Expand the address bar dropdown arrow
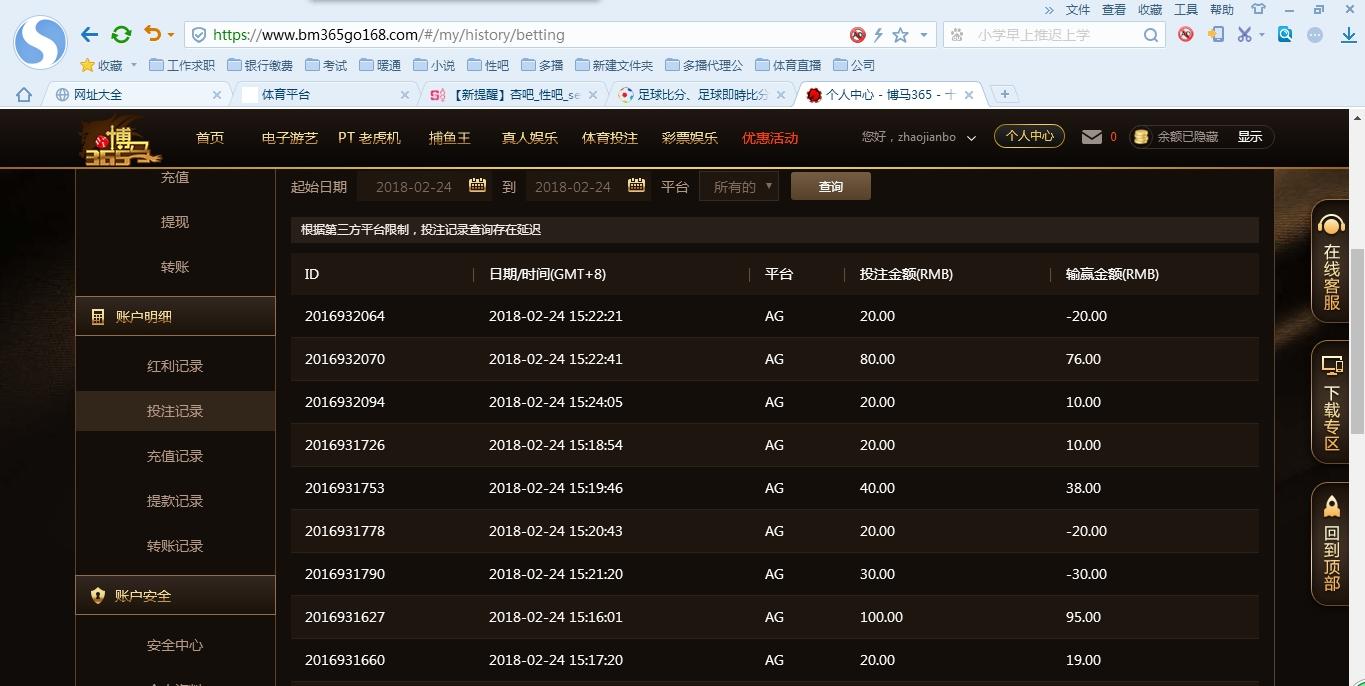This screenshot has height=686, width=1365. pos(923,35)
